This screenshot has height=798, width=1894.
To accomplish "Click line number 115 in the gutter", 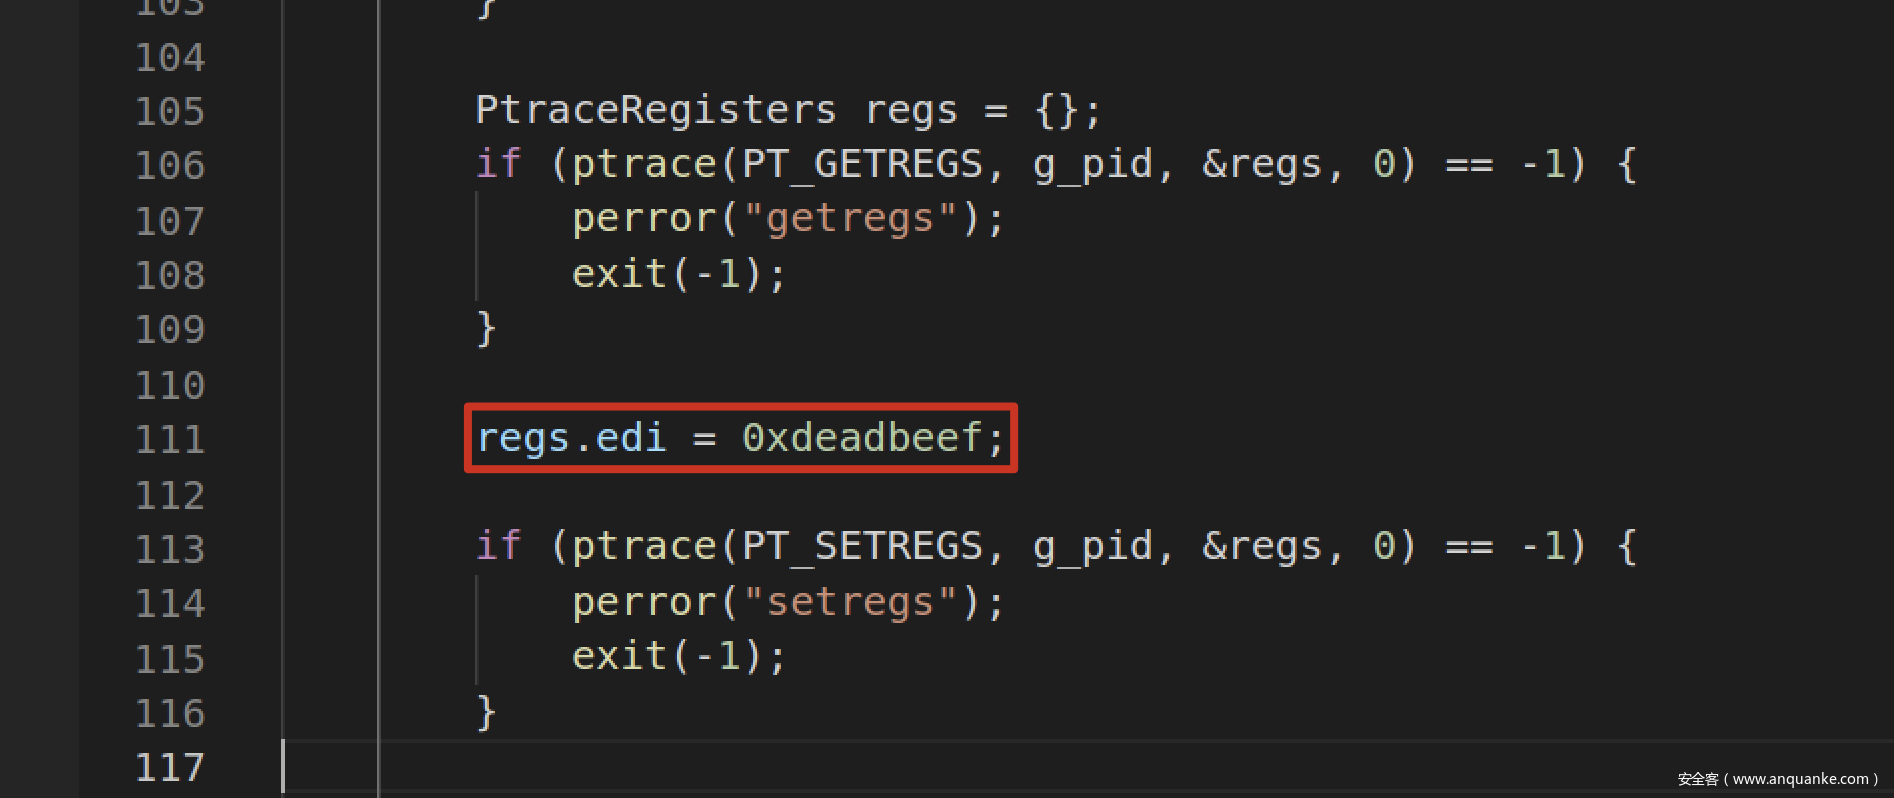I will coord(170,659).
